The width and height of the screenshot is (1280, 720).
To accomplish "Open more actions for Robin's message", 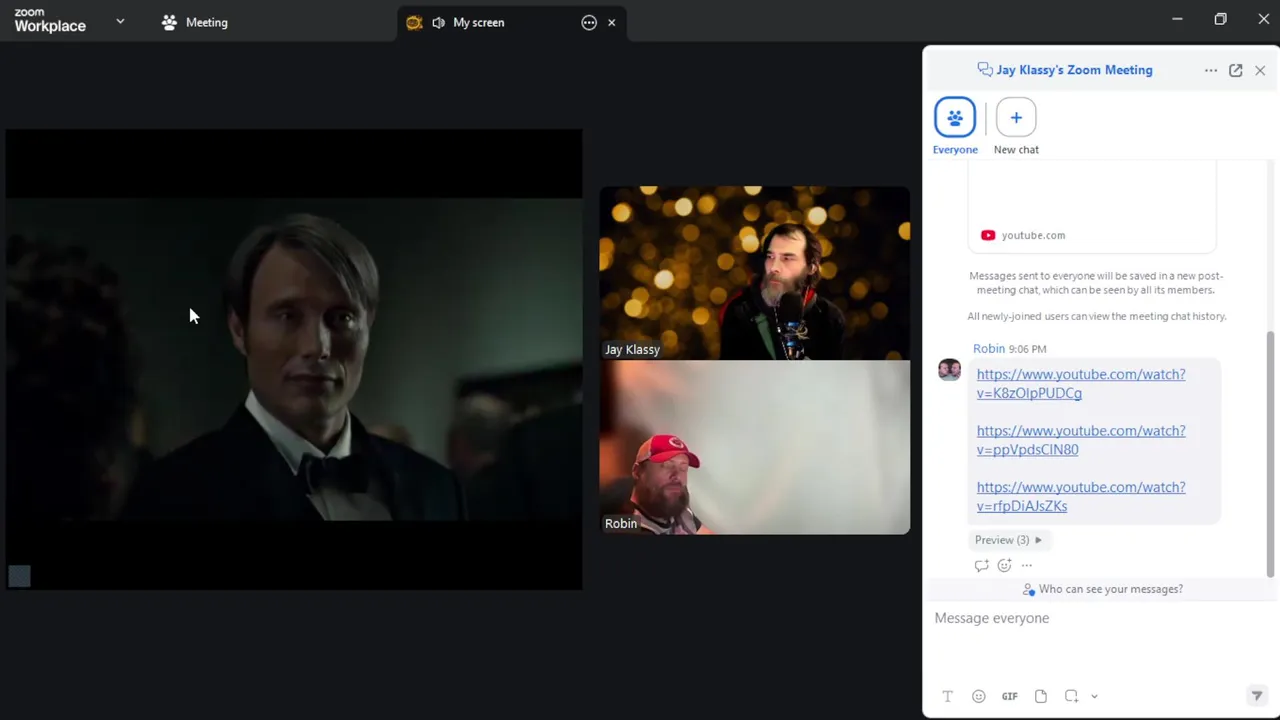I will click(1027, 565).
